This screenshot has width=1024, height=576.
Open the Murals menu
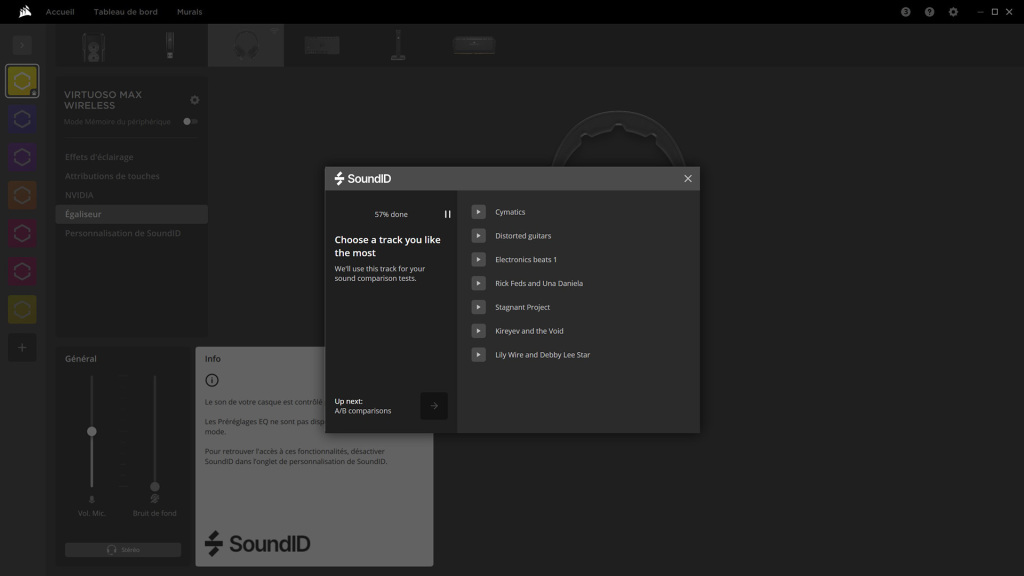click(189, 12)
